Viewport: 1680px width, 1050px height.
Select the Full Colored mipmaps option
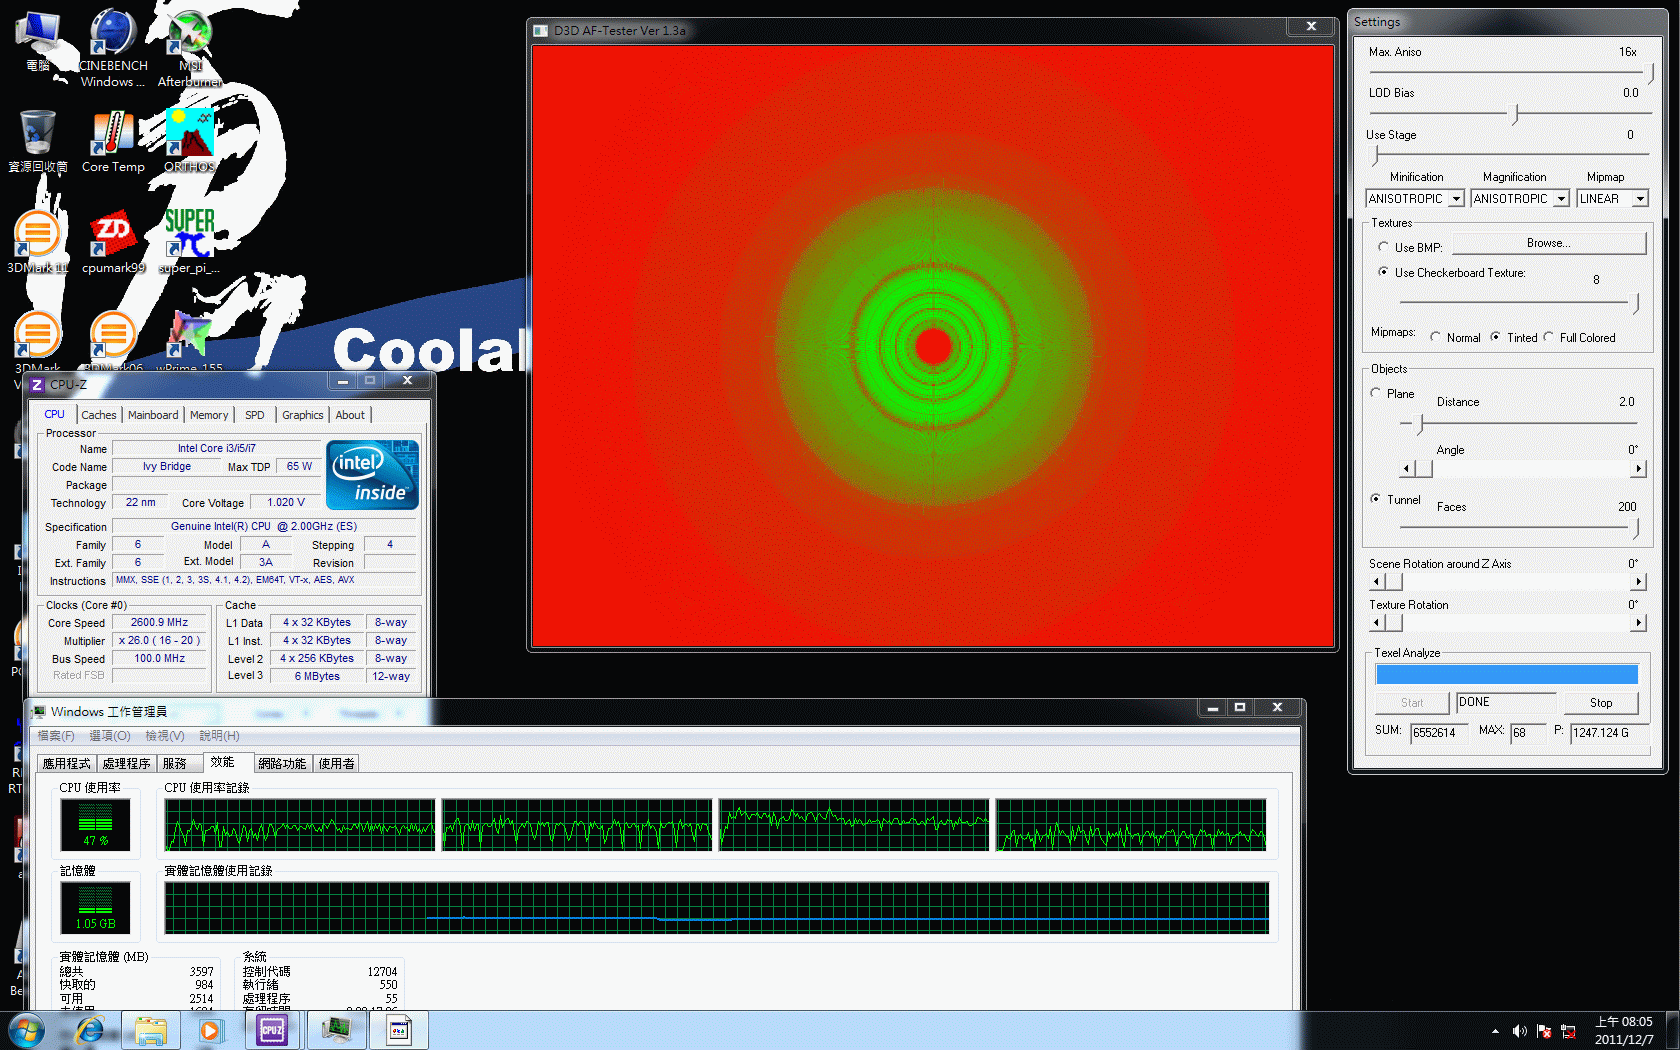pos(1549,337)
